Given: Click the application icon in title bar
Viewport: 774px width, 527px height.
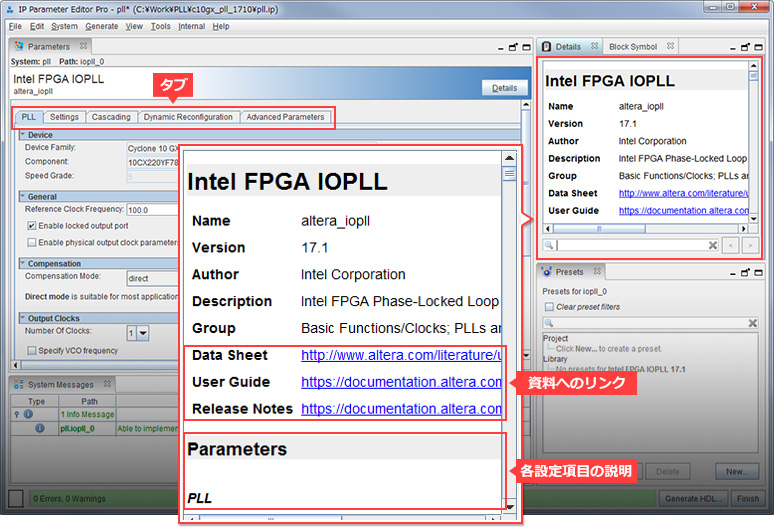Looking at the screenshot, I should 9,9.
